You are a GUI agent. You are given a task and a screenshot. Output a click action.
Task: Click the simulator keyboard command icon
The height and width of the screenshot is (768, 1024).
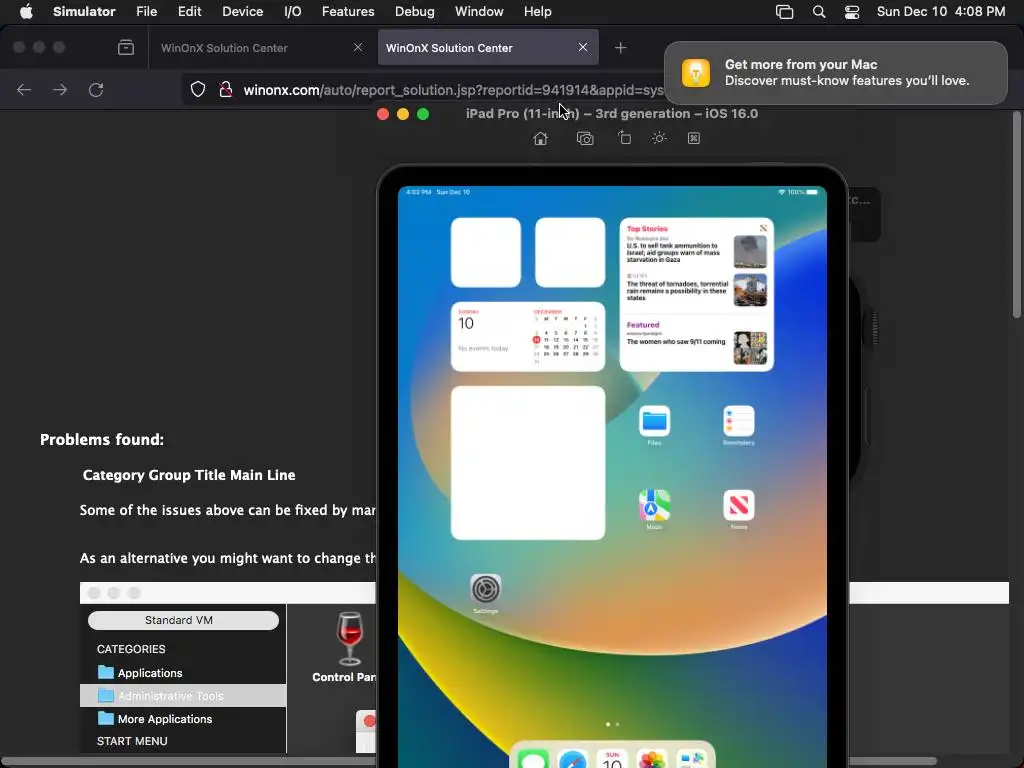click(x=694, y=138)
